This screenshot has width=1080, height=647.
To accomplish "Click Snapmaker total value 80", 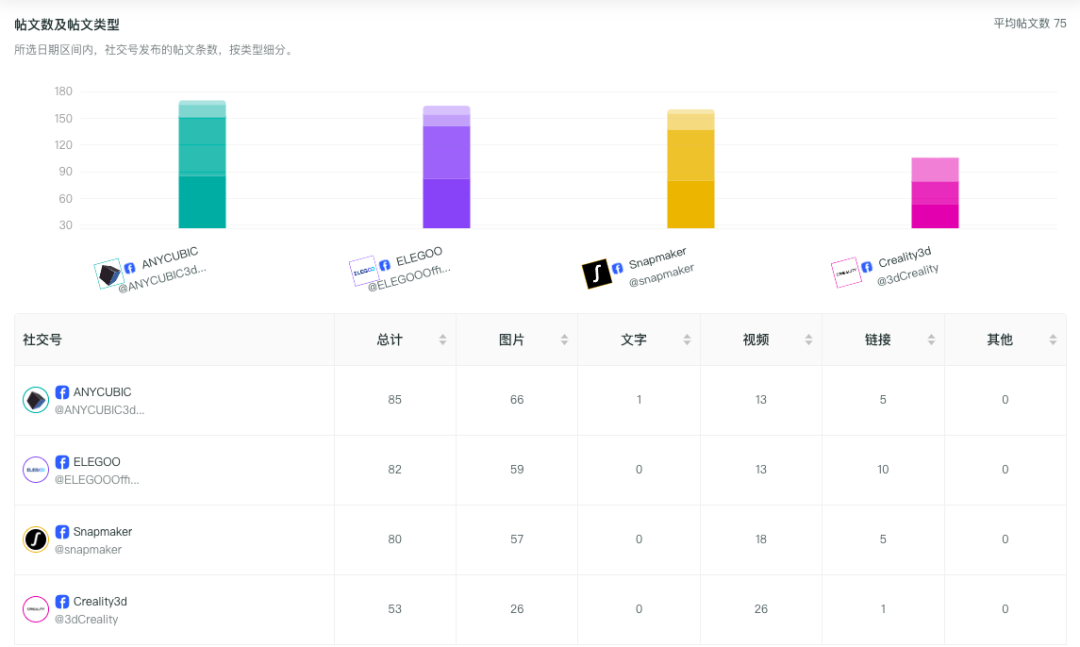I will [x=395, y=540].
